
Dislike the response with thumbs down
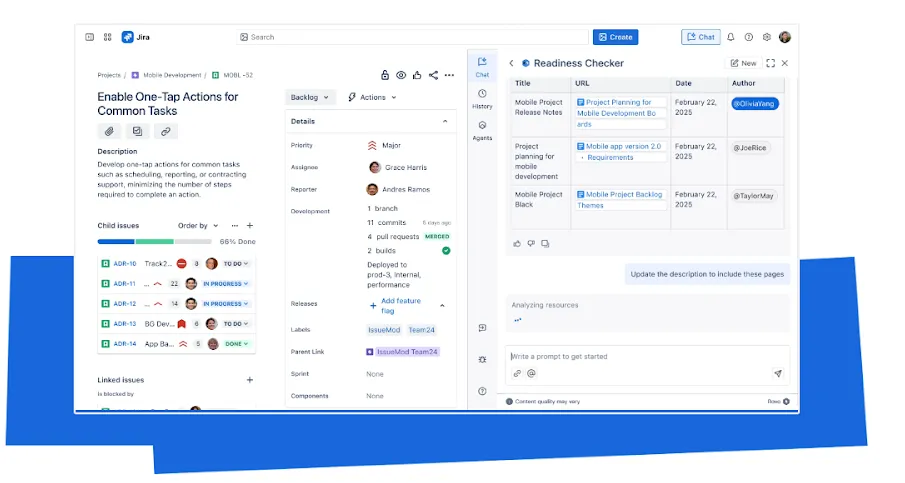tap(531, 244)
